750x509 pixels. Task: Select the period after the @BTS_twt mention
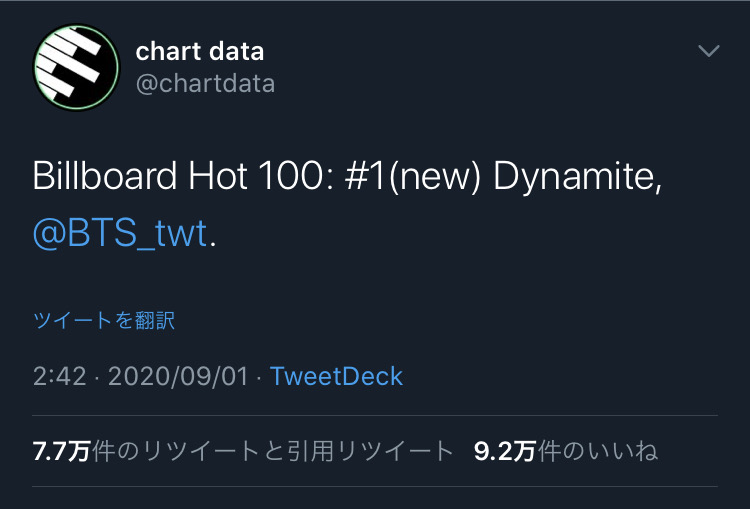tap(213, 244)
